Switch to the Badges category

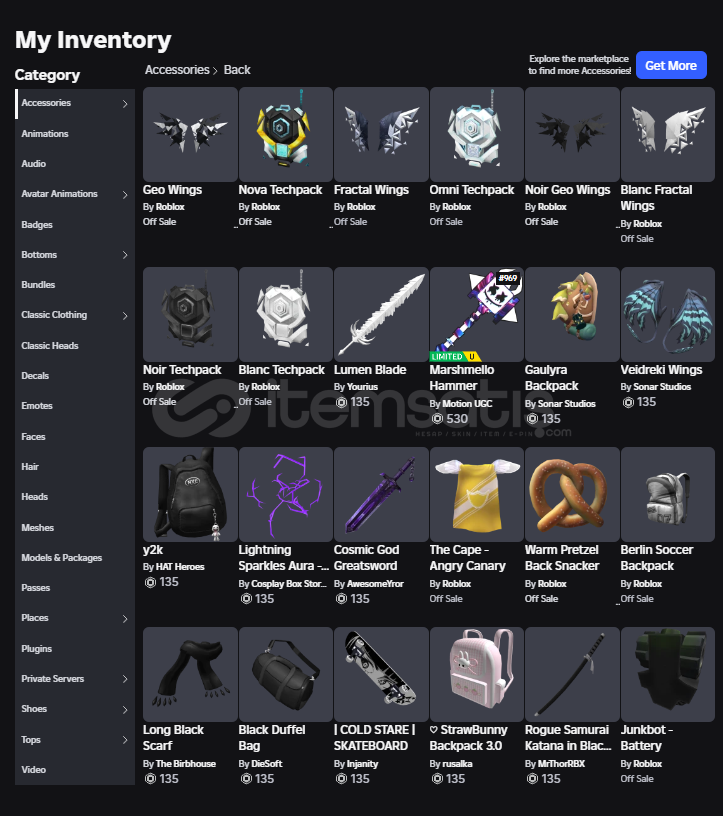(37, 225)
